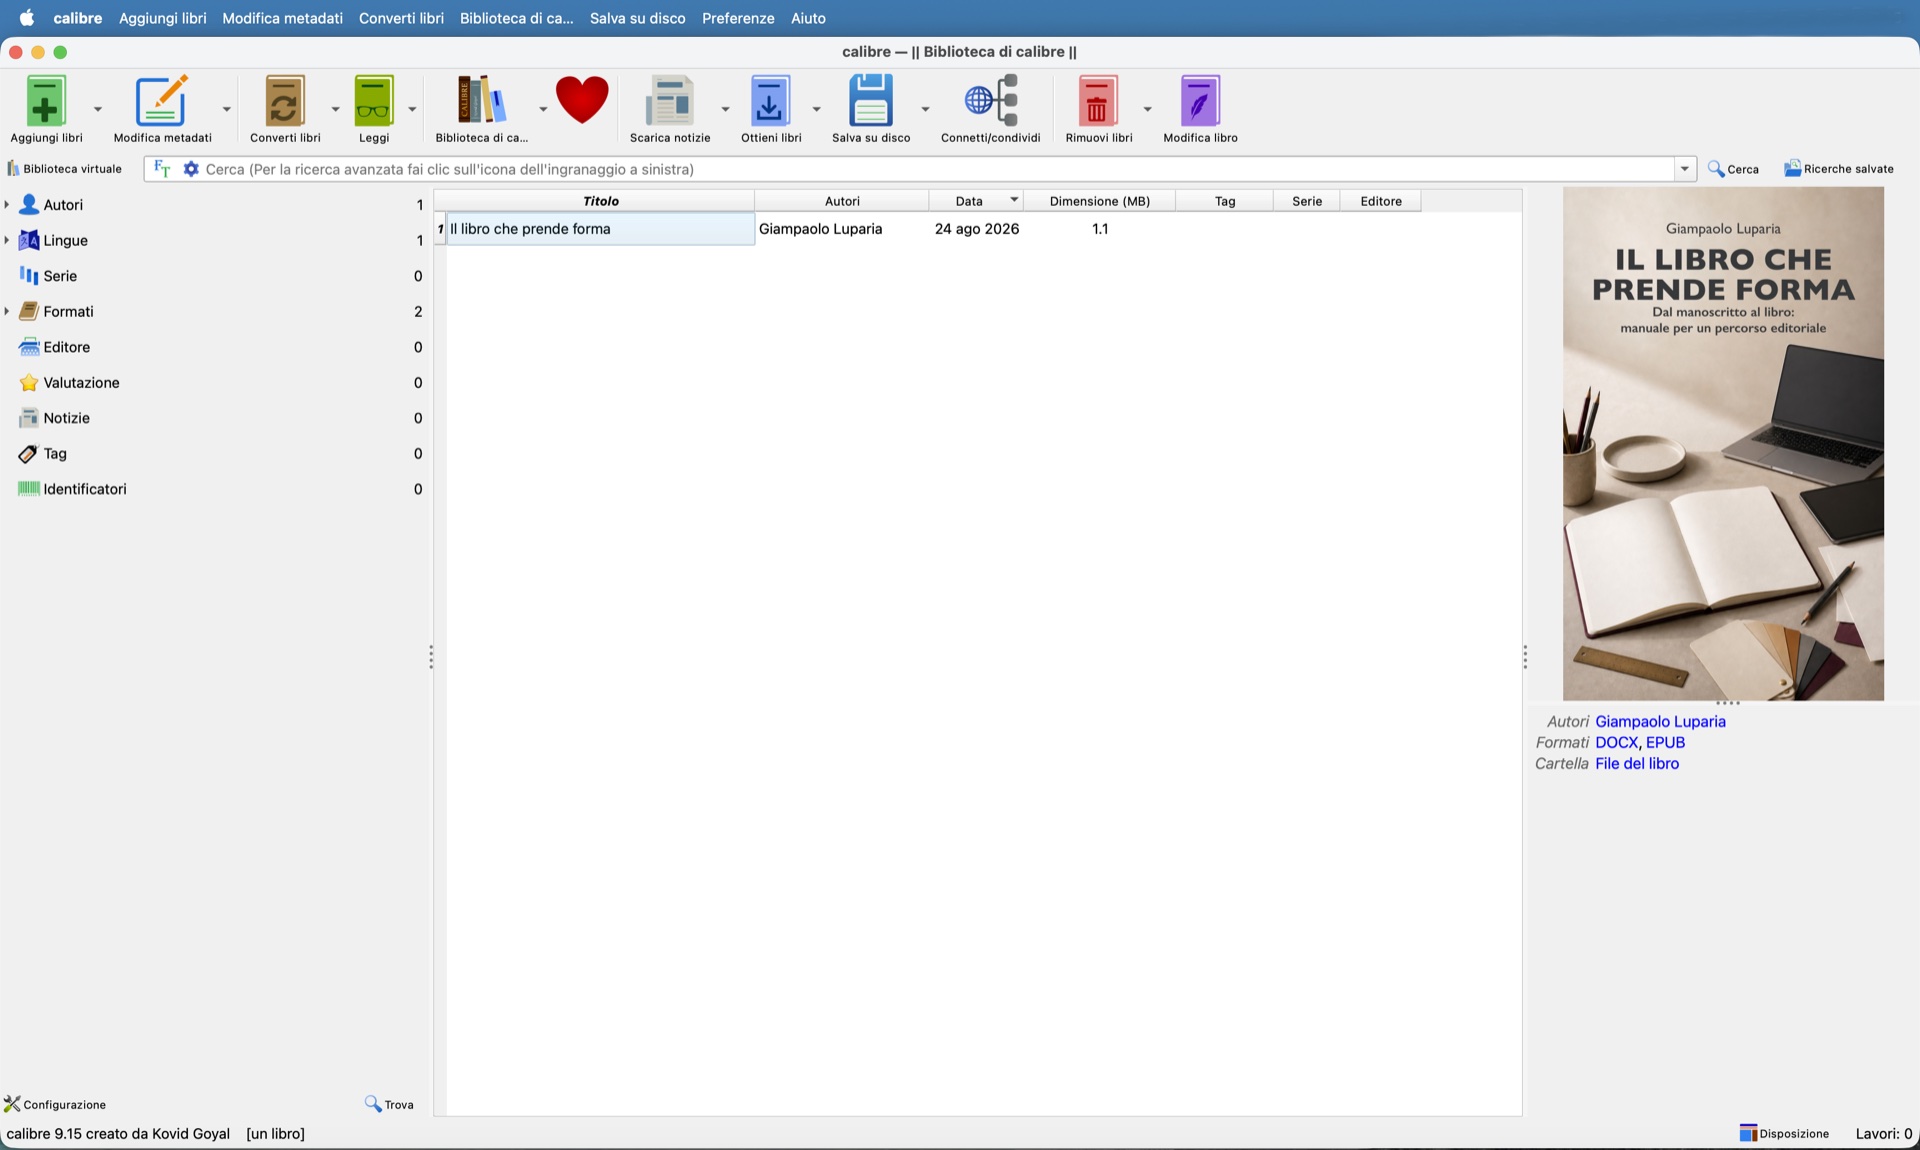This screenshot has height=1150, width=1920.
Task: Open the Modifica metadati dropdown arrow
Action: [x=227, y=108]
